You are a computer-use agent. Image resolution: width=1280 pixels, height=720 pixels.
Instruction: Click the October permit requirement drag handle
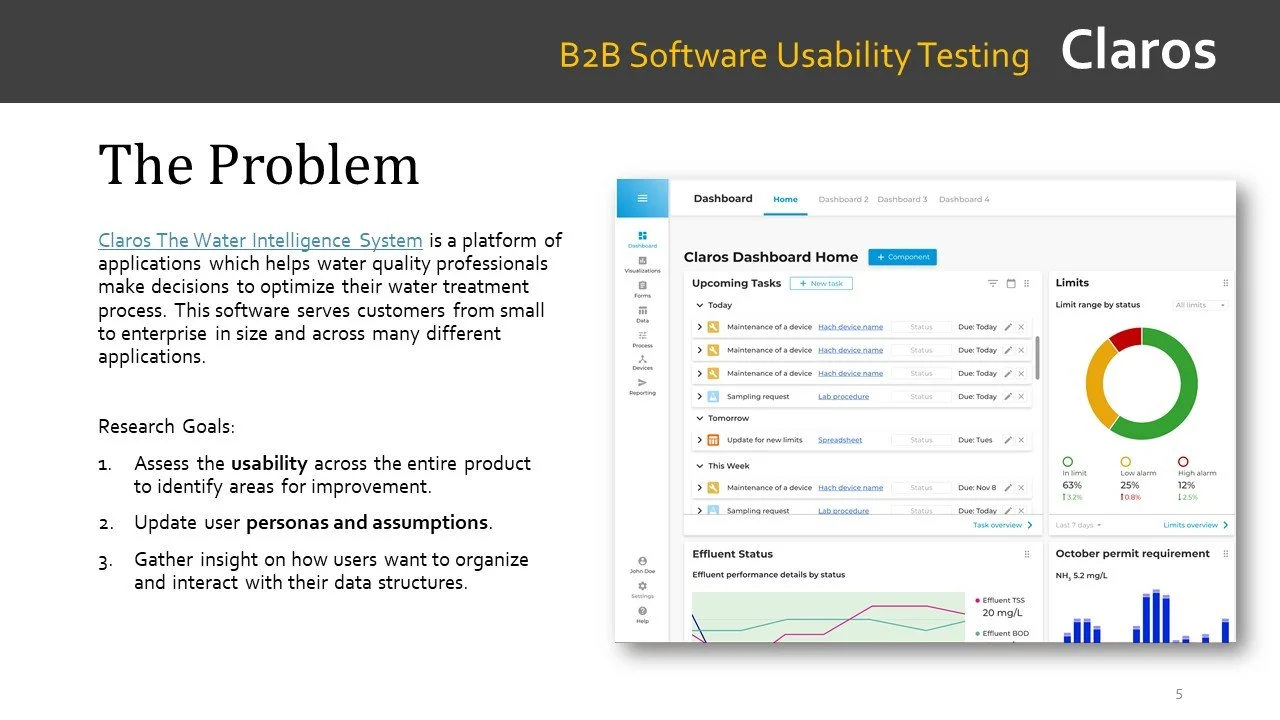[1225, 554]
